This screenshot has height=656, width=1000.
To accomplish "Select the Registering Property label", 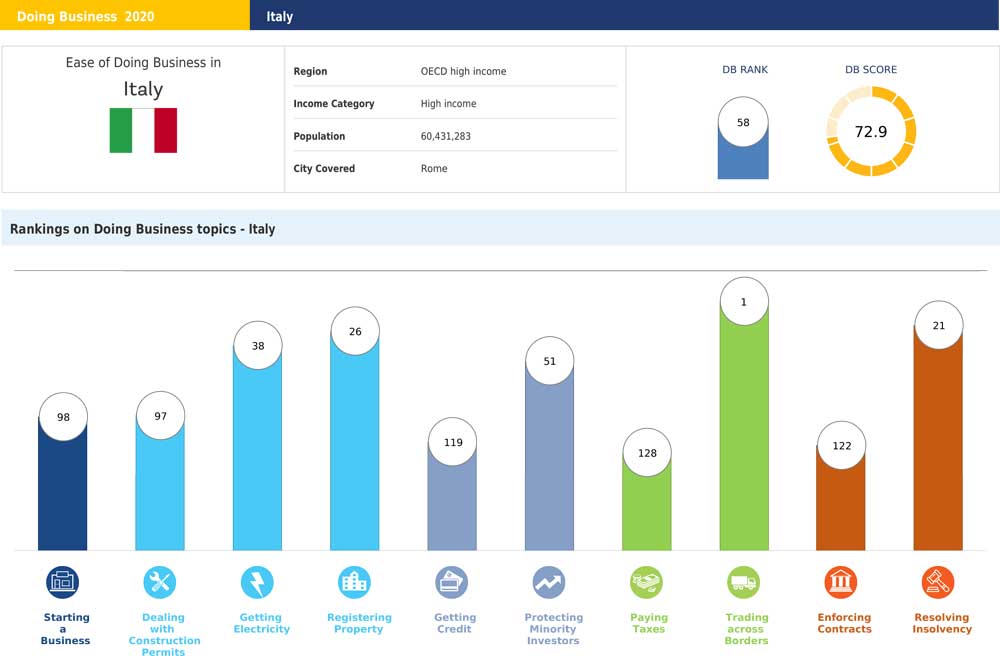I will (x=359, y=623).
